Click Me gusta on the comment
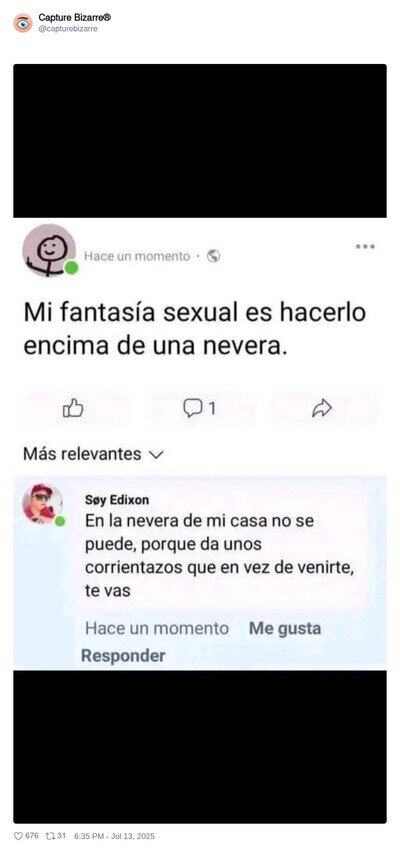The height and width of the screenshot is (850, 400). tap(285, 629)
